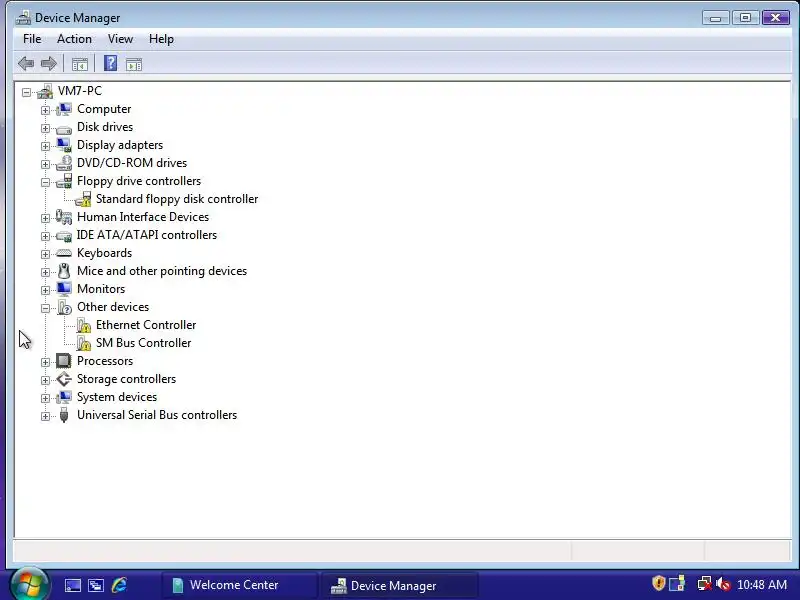Screen dimensions: 800x600
Task: Click the action pane toolbar icon
Action: [x=134, y=64]
